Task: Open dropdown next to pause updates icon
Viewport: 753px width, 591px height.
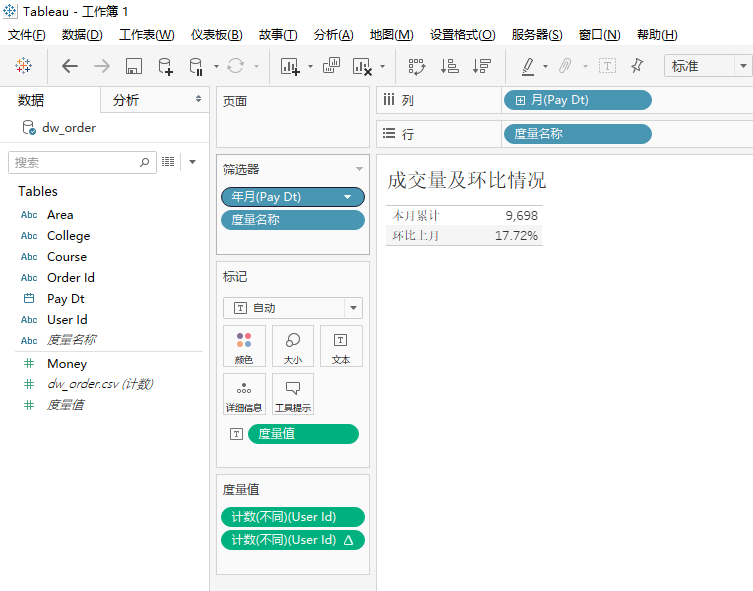Action: pyautogui.click(x=216, y=66)
